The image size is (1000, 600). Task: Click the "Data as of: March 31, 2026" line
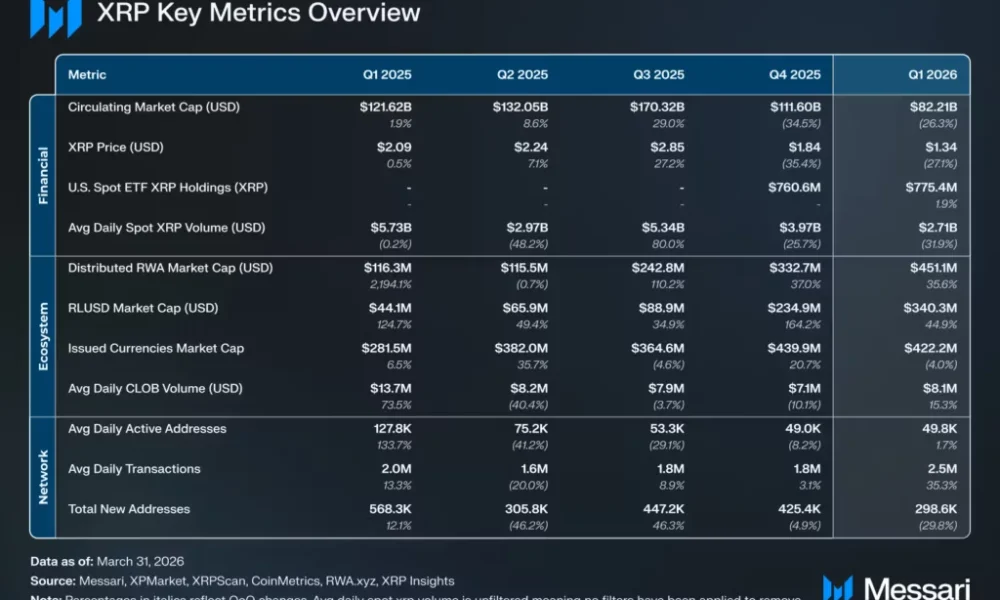point(107,562)
